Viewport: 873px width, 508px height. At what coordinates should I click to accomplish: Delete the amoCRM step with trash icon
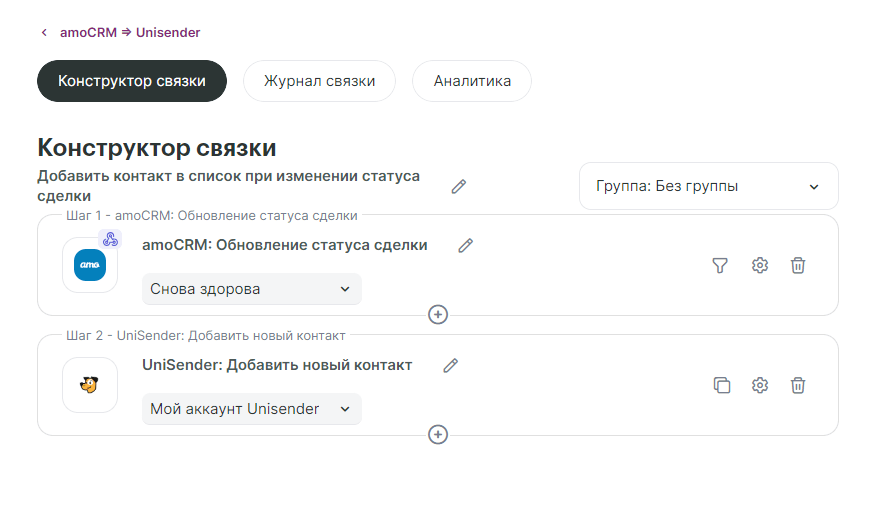(798, 265)
